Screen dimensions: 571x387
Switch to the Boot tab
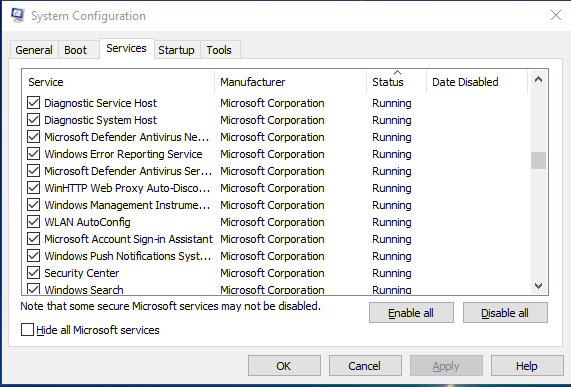tap(76, 50)
